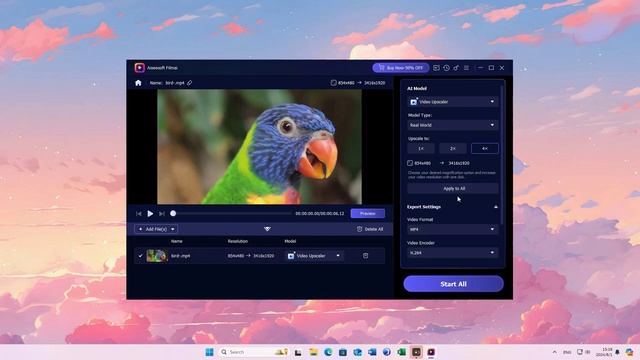The image size is (640, 360).
Task: Open the Windows Start menu
Action: tap(209, 352)
